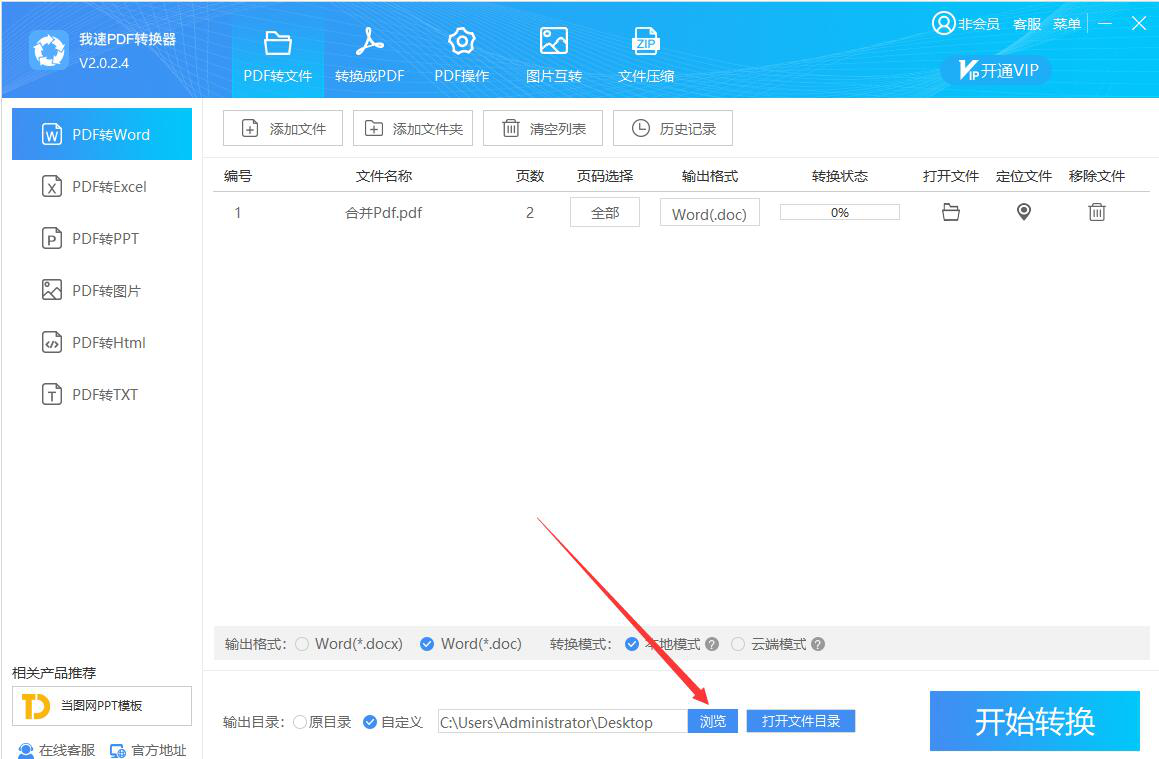Click 清空列表 button
This screenshot has height=759, width=1159.
coord(543,129)
